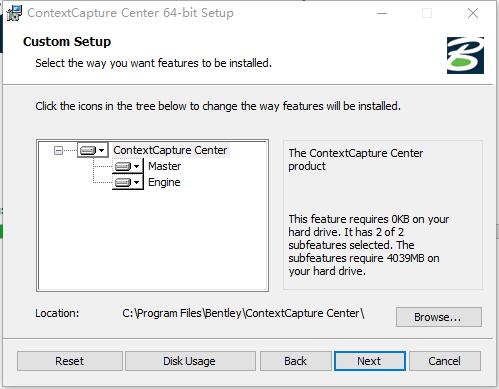
Task: Click the Browse... button
Action: (439, 317)
